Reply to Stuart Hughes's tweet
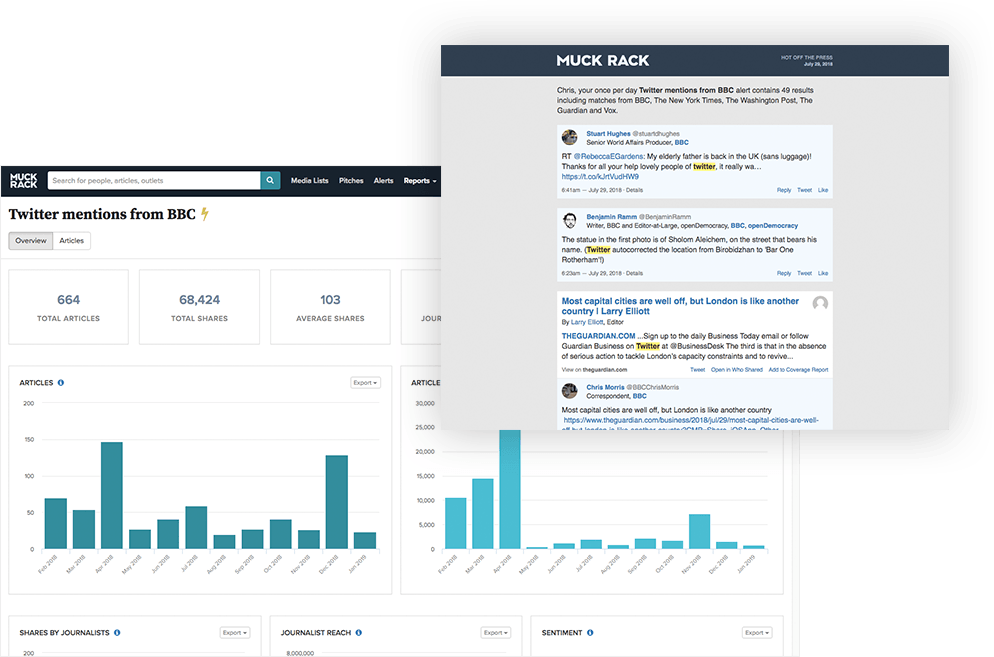The height and width of the screenshot is (657, 994). (x=784, y=190)
